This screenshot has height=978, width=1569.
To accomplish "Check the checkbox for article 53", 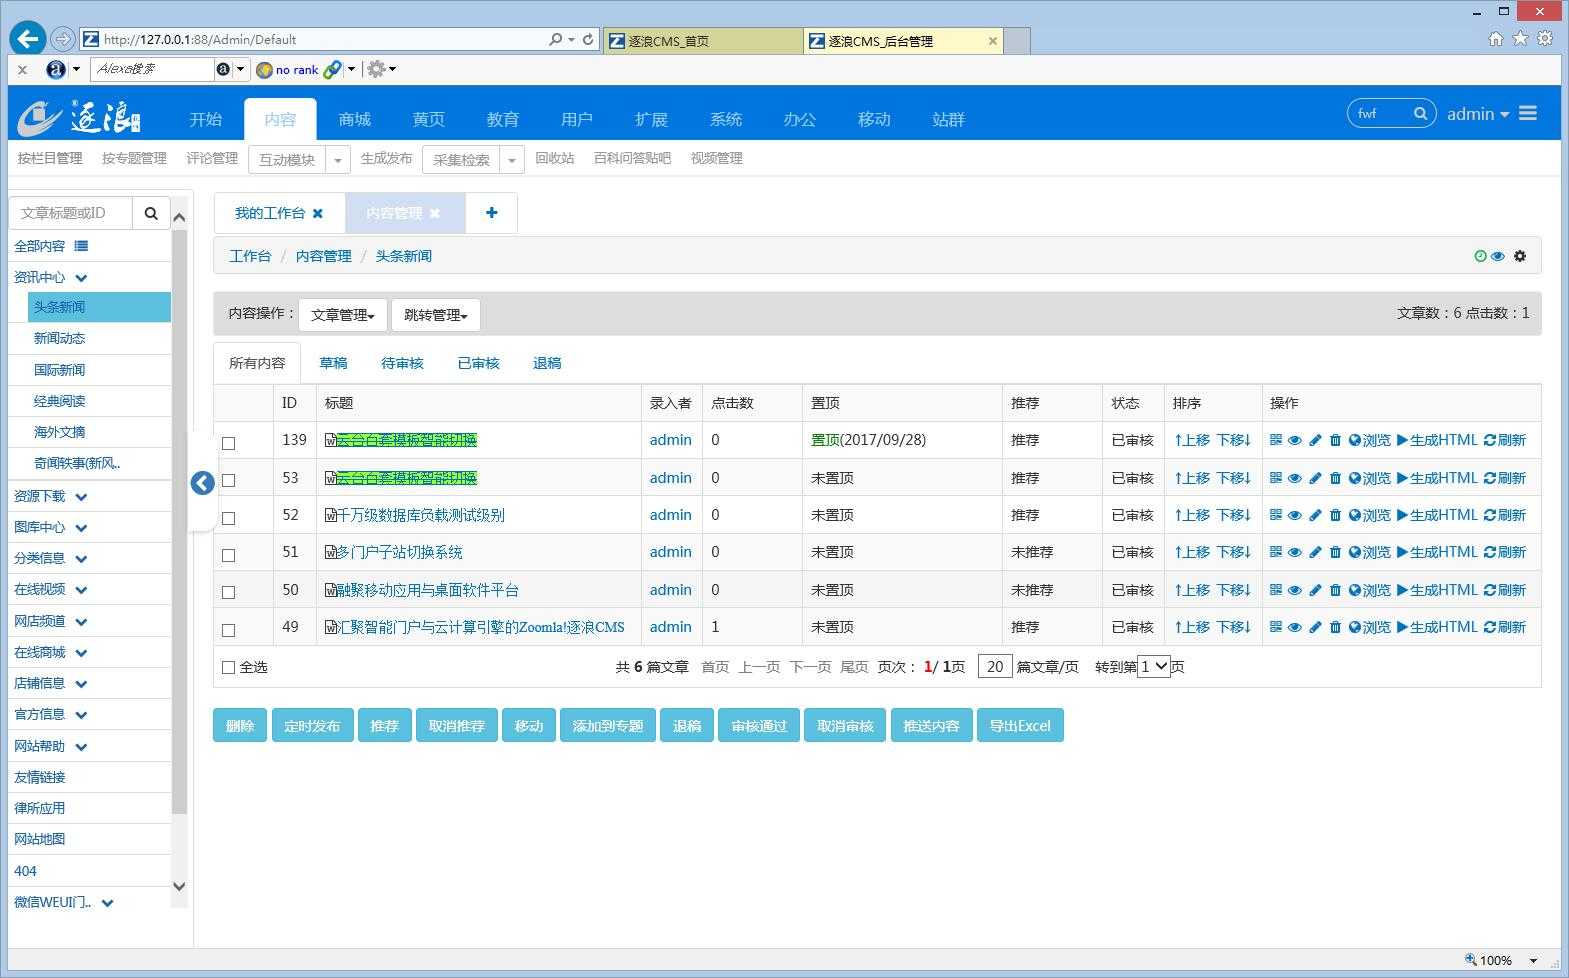I will pos(228,480).
